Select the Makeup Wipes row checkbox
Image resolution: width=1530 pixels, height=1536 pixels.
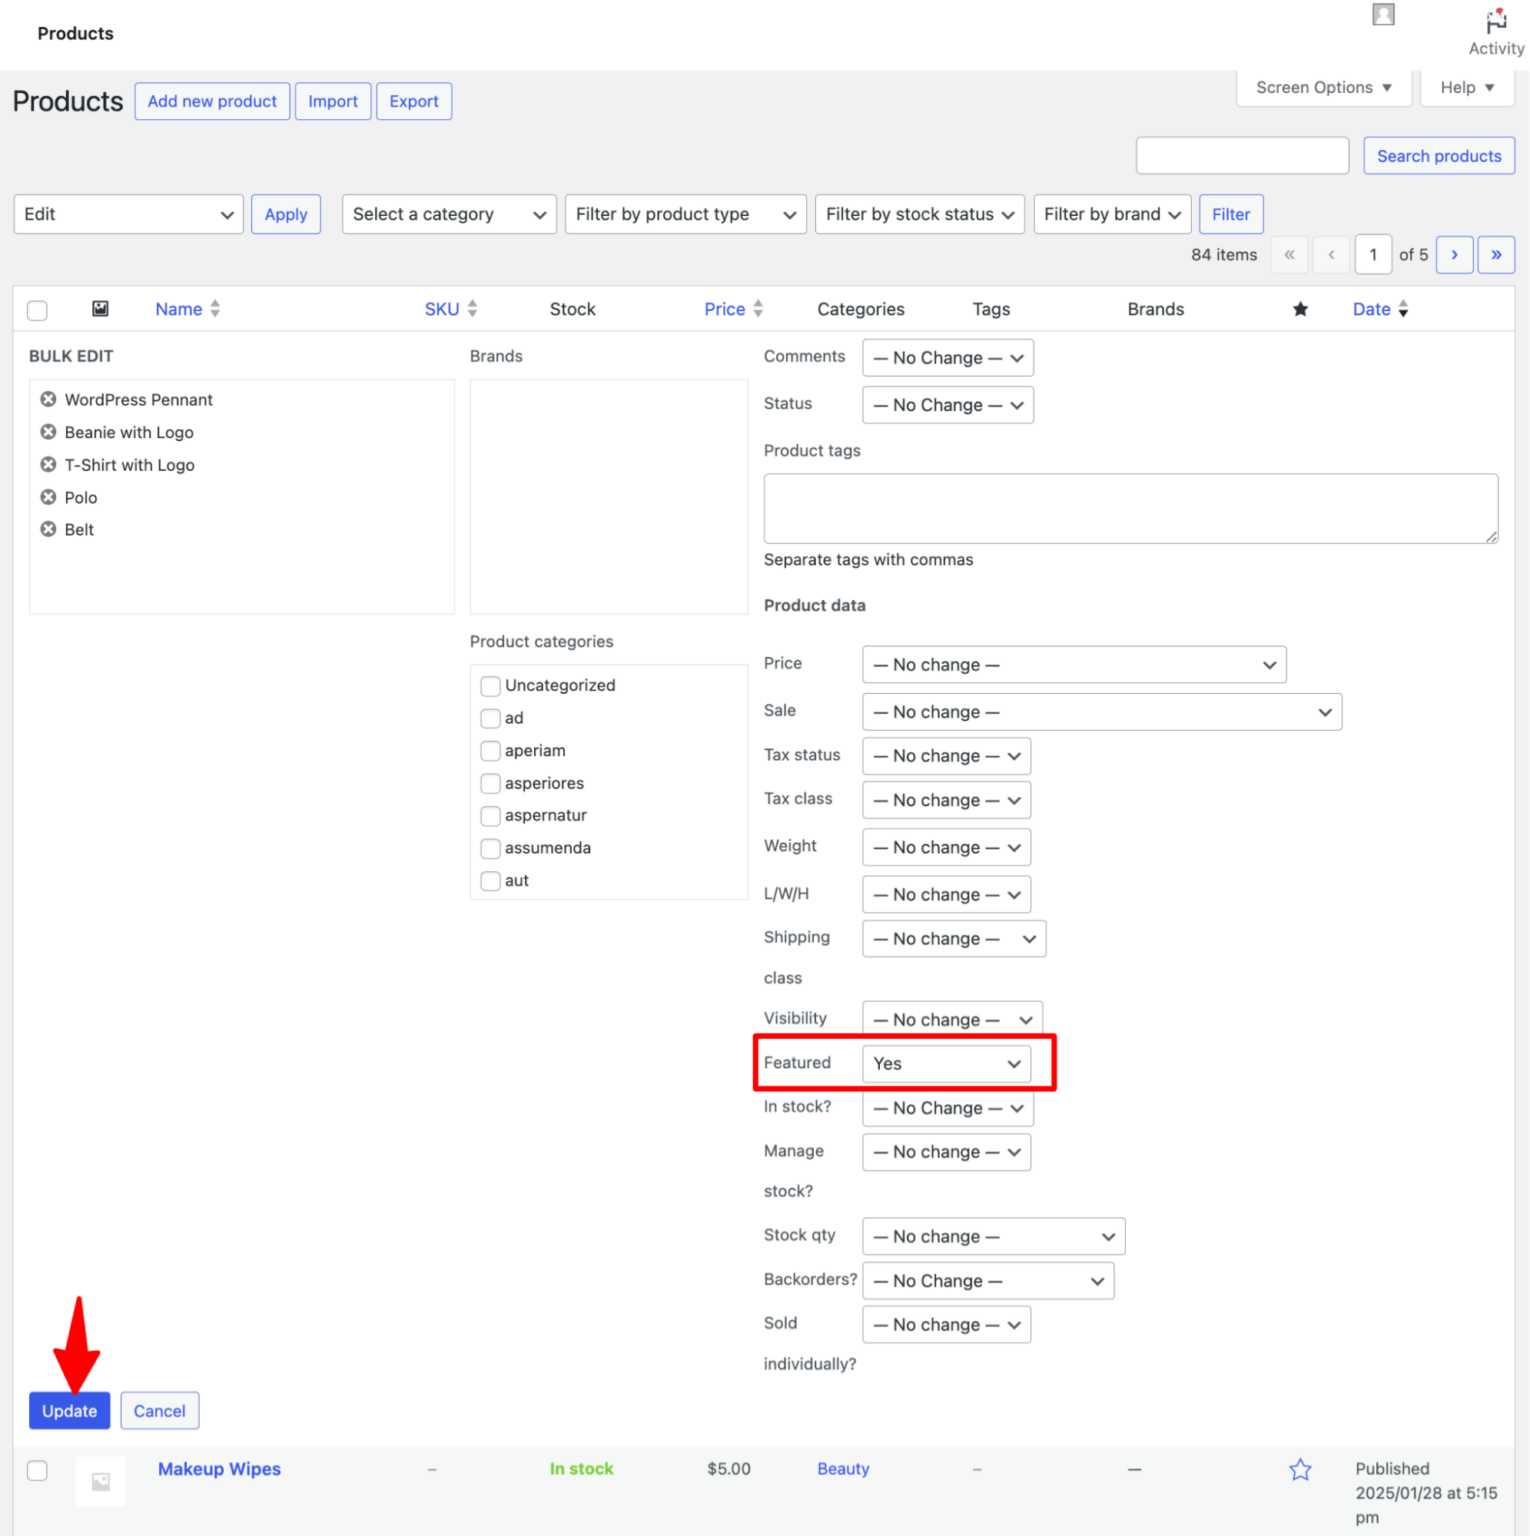[37, 1470]
